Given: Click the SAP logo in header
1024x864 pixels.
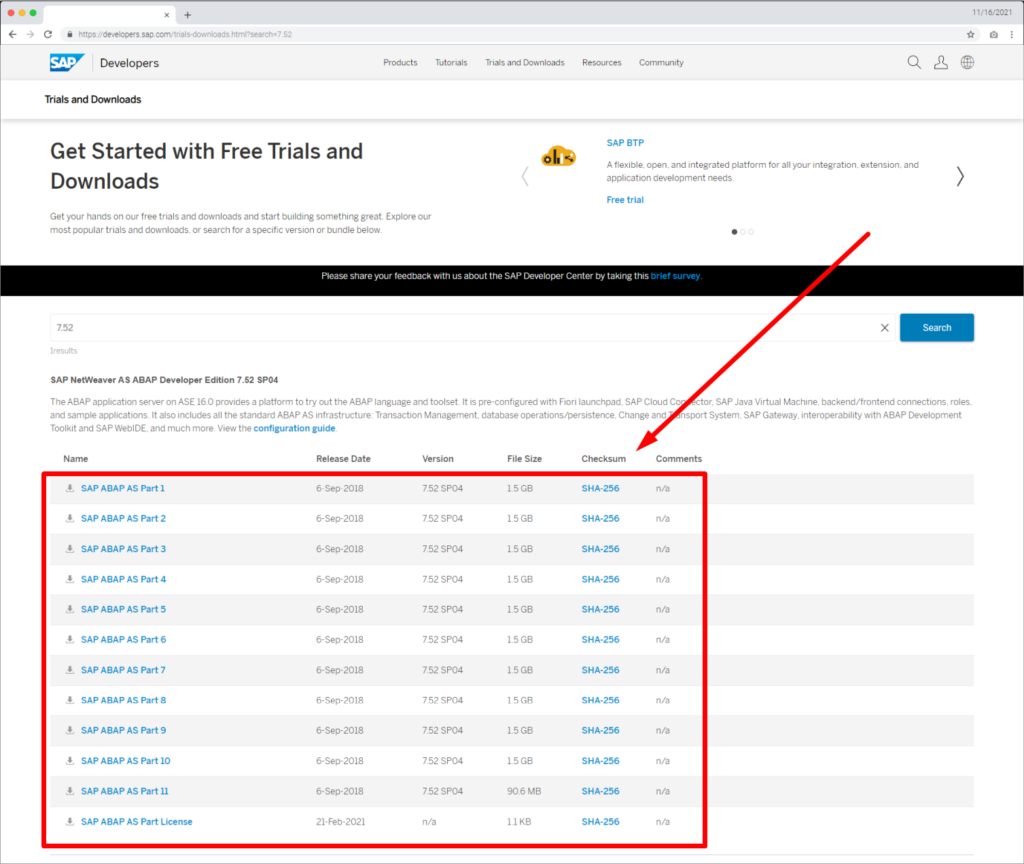Looking at the screenshot, I should click(x=67, y=63).
